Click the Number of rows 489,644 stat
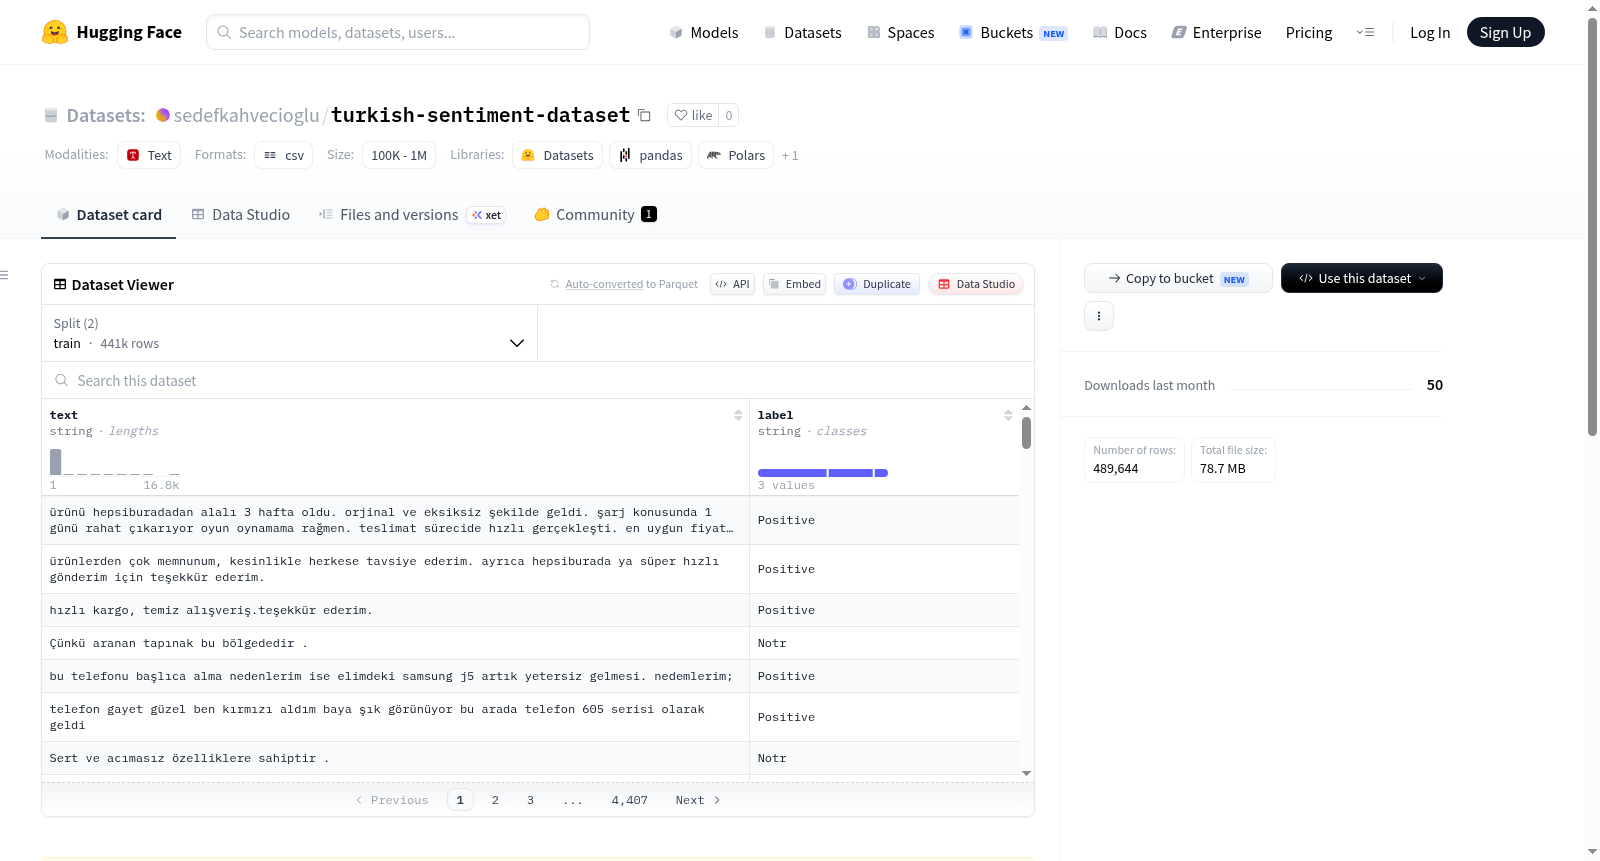1600x861 pixels. (x=1134, y=460)
